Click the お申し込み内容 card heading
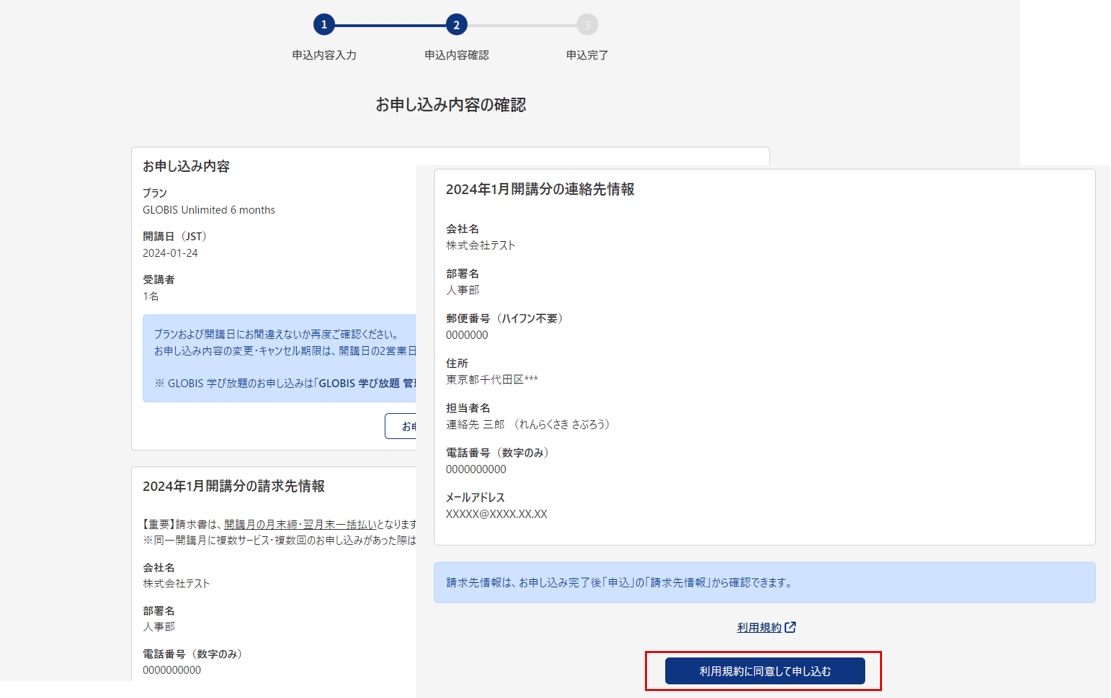Viewport: 1111px width, 698px height. coord(186,167)
